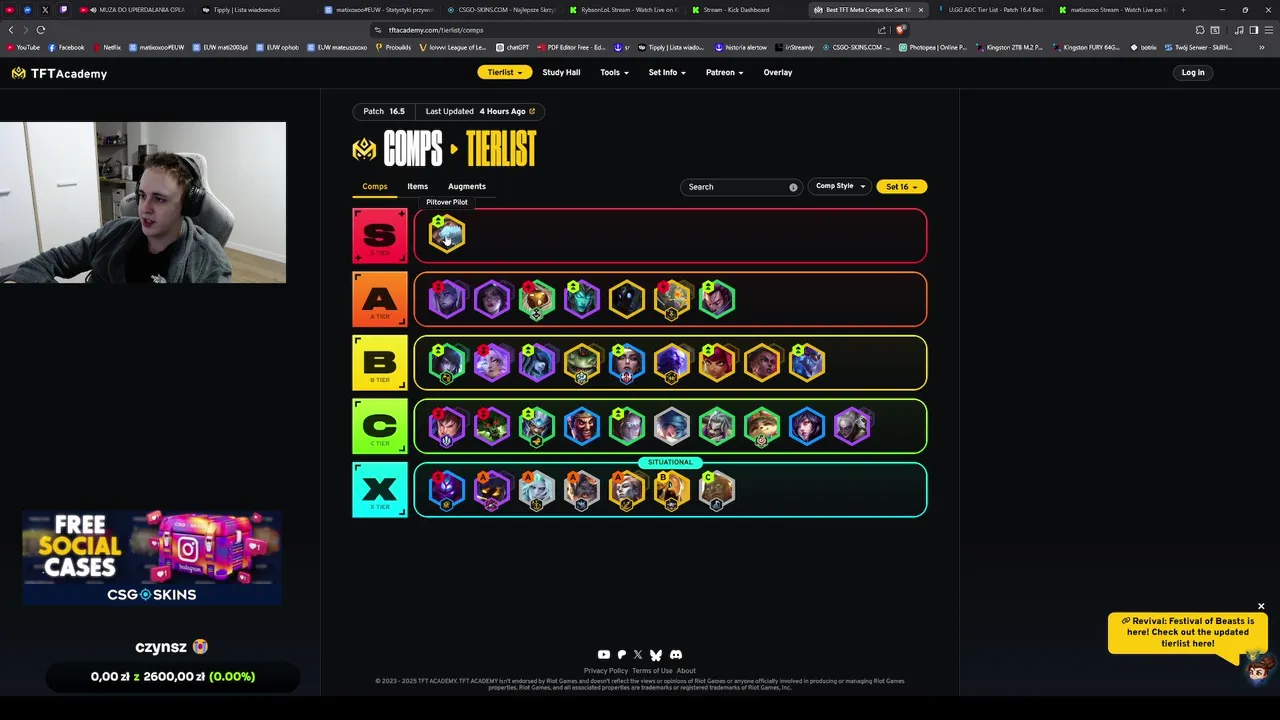Open the Terms of Use link
Screen dimensions: 1280x720
coord(652,671)
